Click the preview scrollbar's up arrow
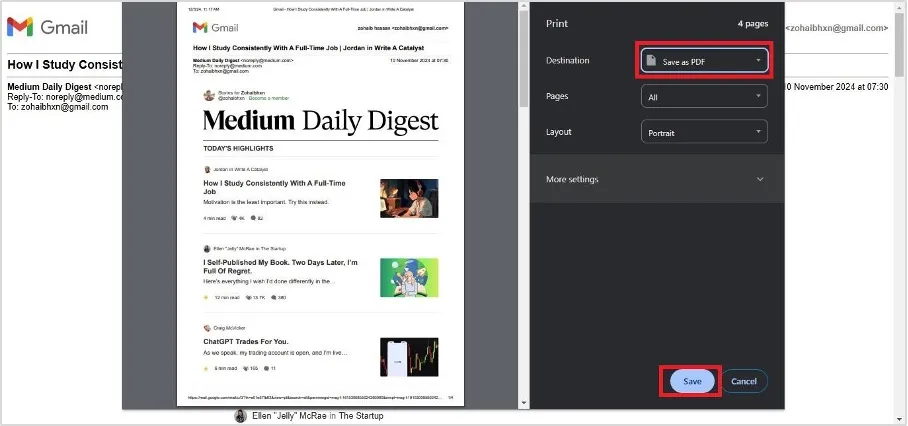 point(523,6)
